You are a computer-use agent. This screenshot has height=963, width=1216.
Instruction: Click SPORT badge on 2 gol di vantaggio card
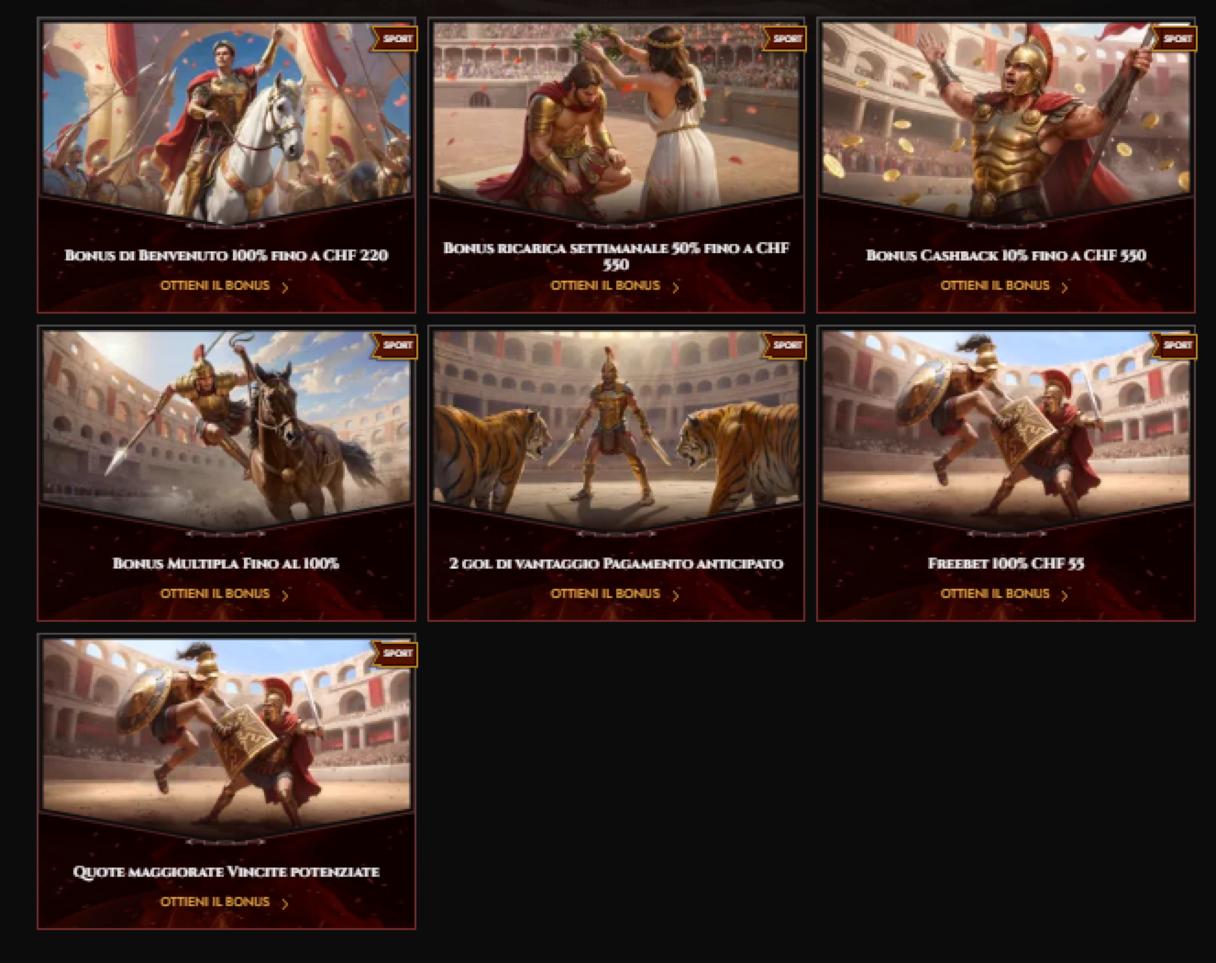click(x=785, y=346)
